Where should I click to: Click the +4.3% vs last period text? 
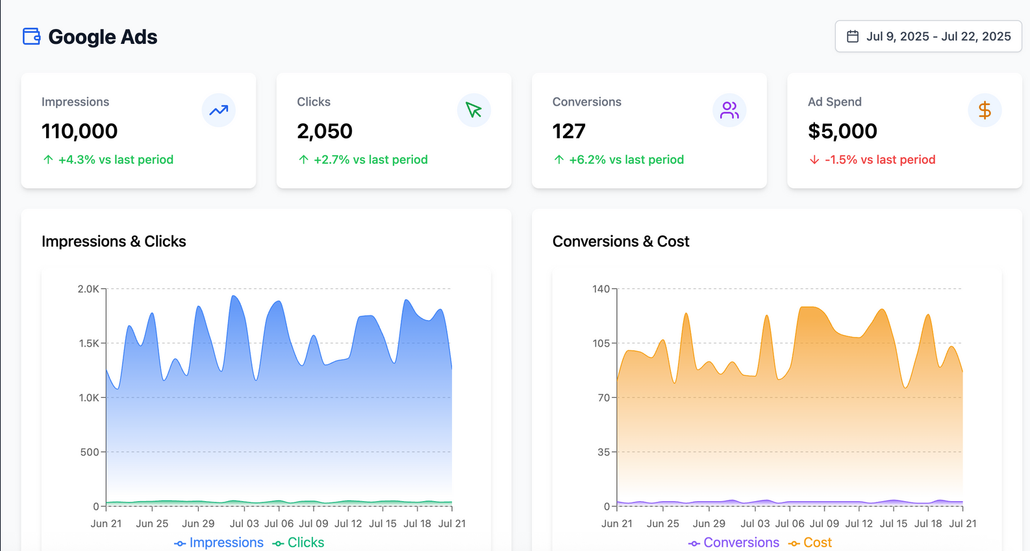tap(116, 160)
